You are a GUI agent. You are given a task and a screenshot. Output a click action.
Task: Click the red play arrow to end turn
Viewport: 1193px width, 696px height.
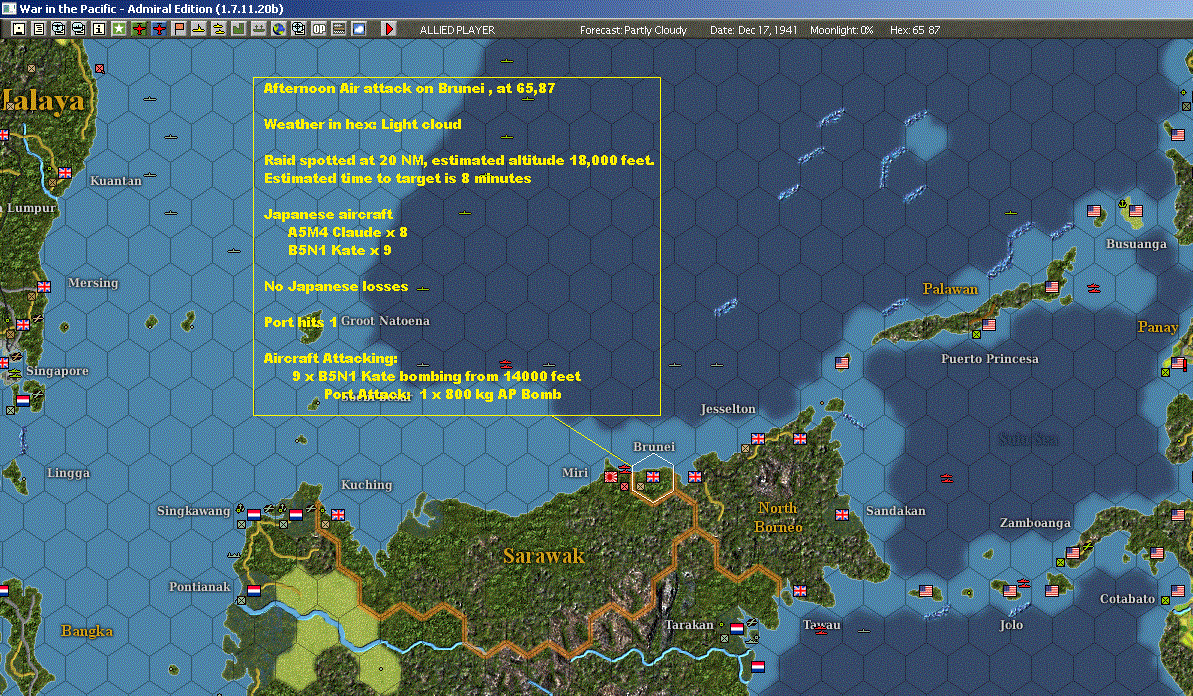tap(389, 29)
